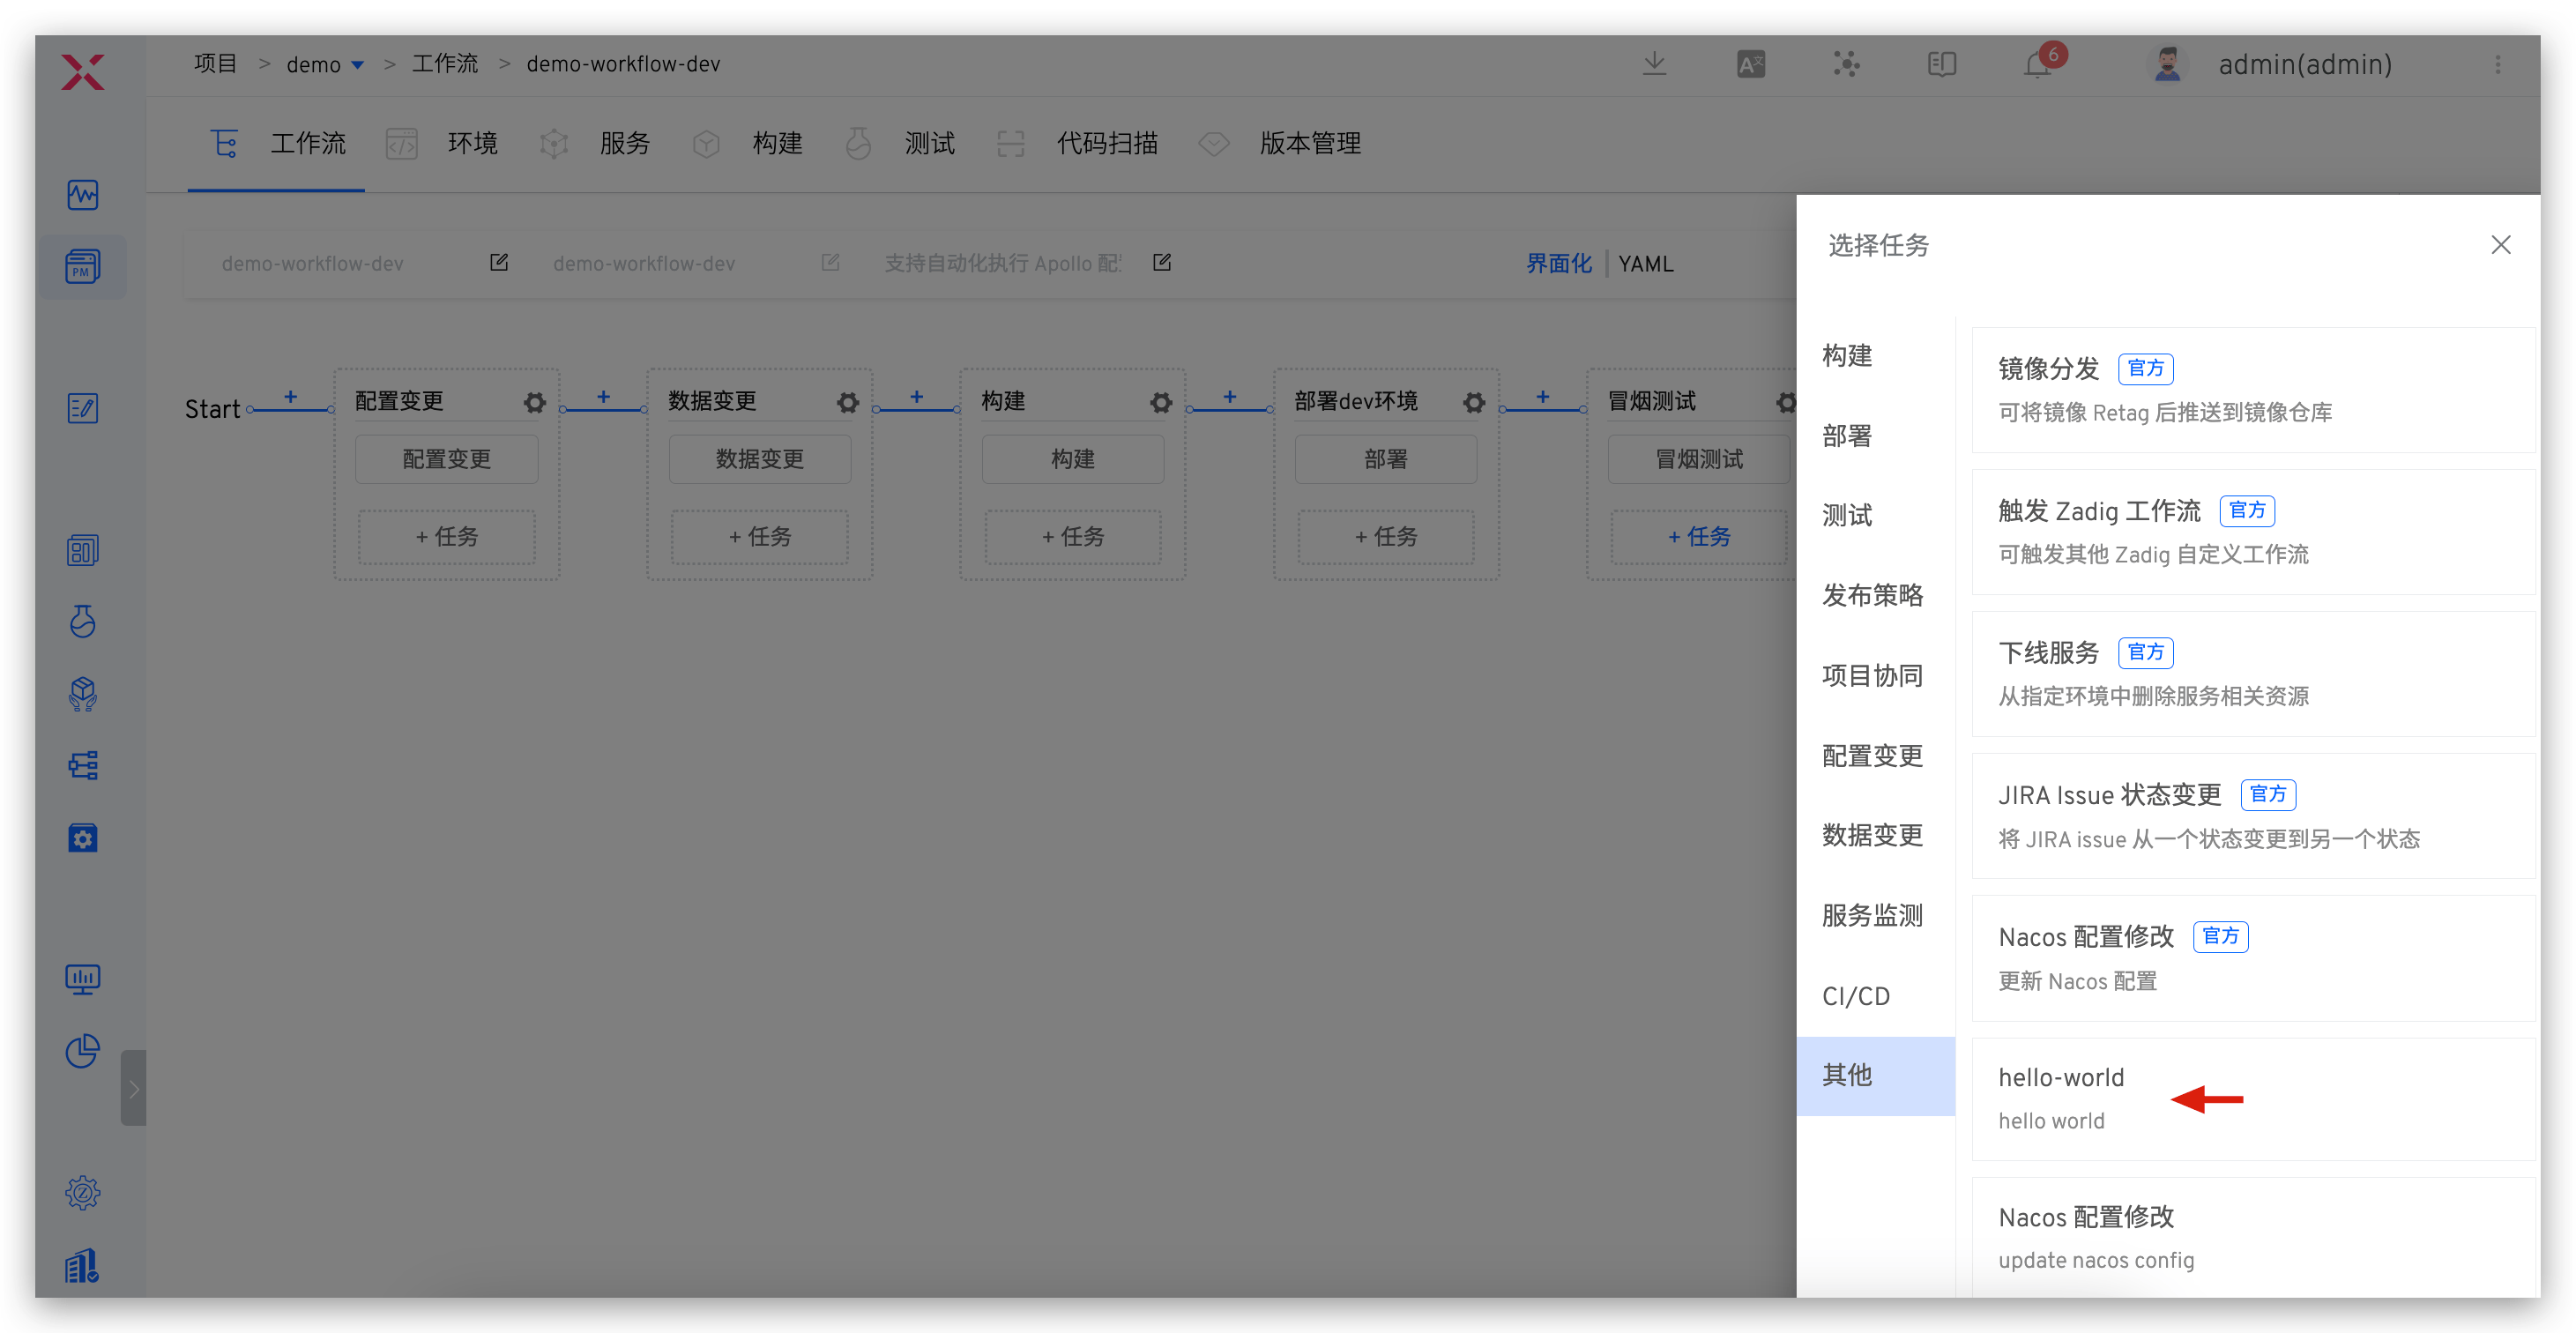The image size is (2576, 1333).
Task: Open the admin user menu dots
Action: (2497, 65)
